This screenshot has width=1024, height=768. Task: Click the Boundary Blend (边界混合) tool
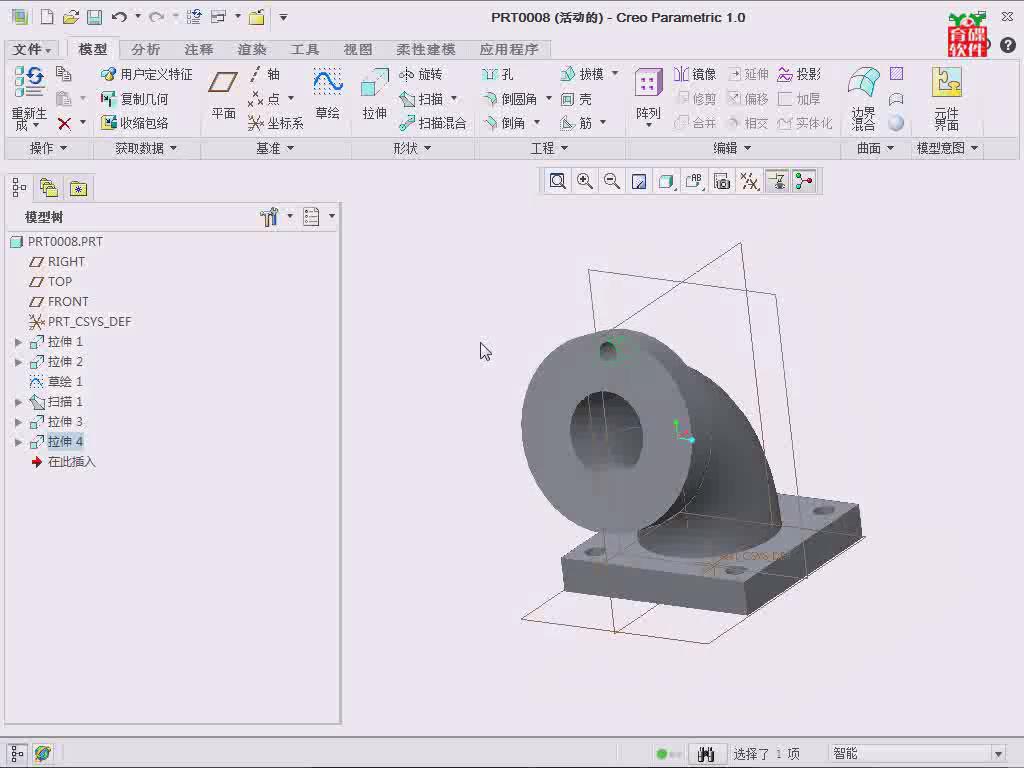(x=863, y=98)
